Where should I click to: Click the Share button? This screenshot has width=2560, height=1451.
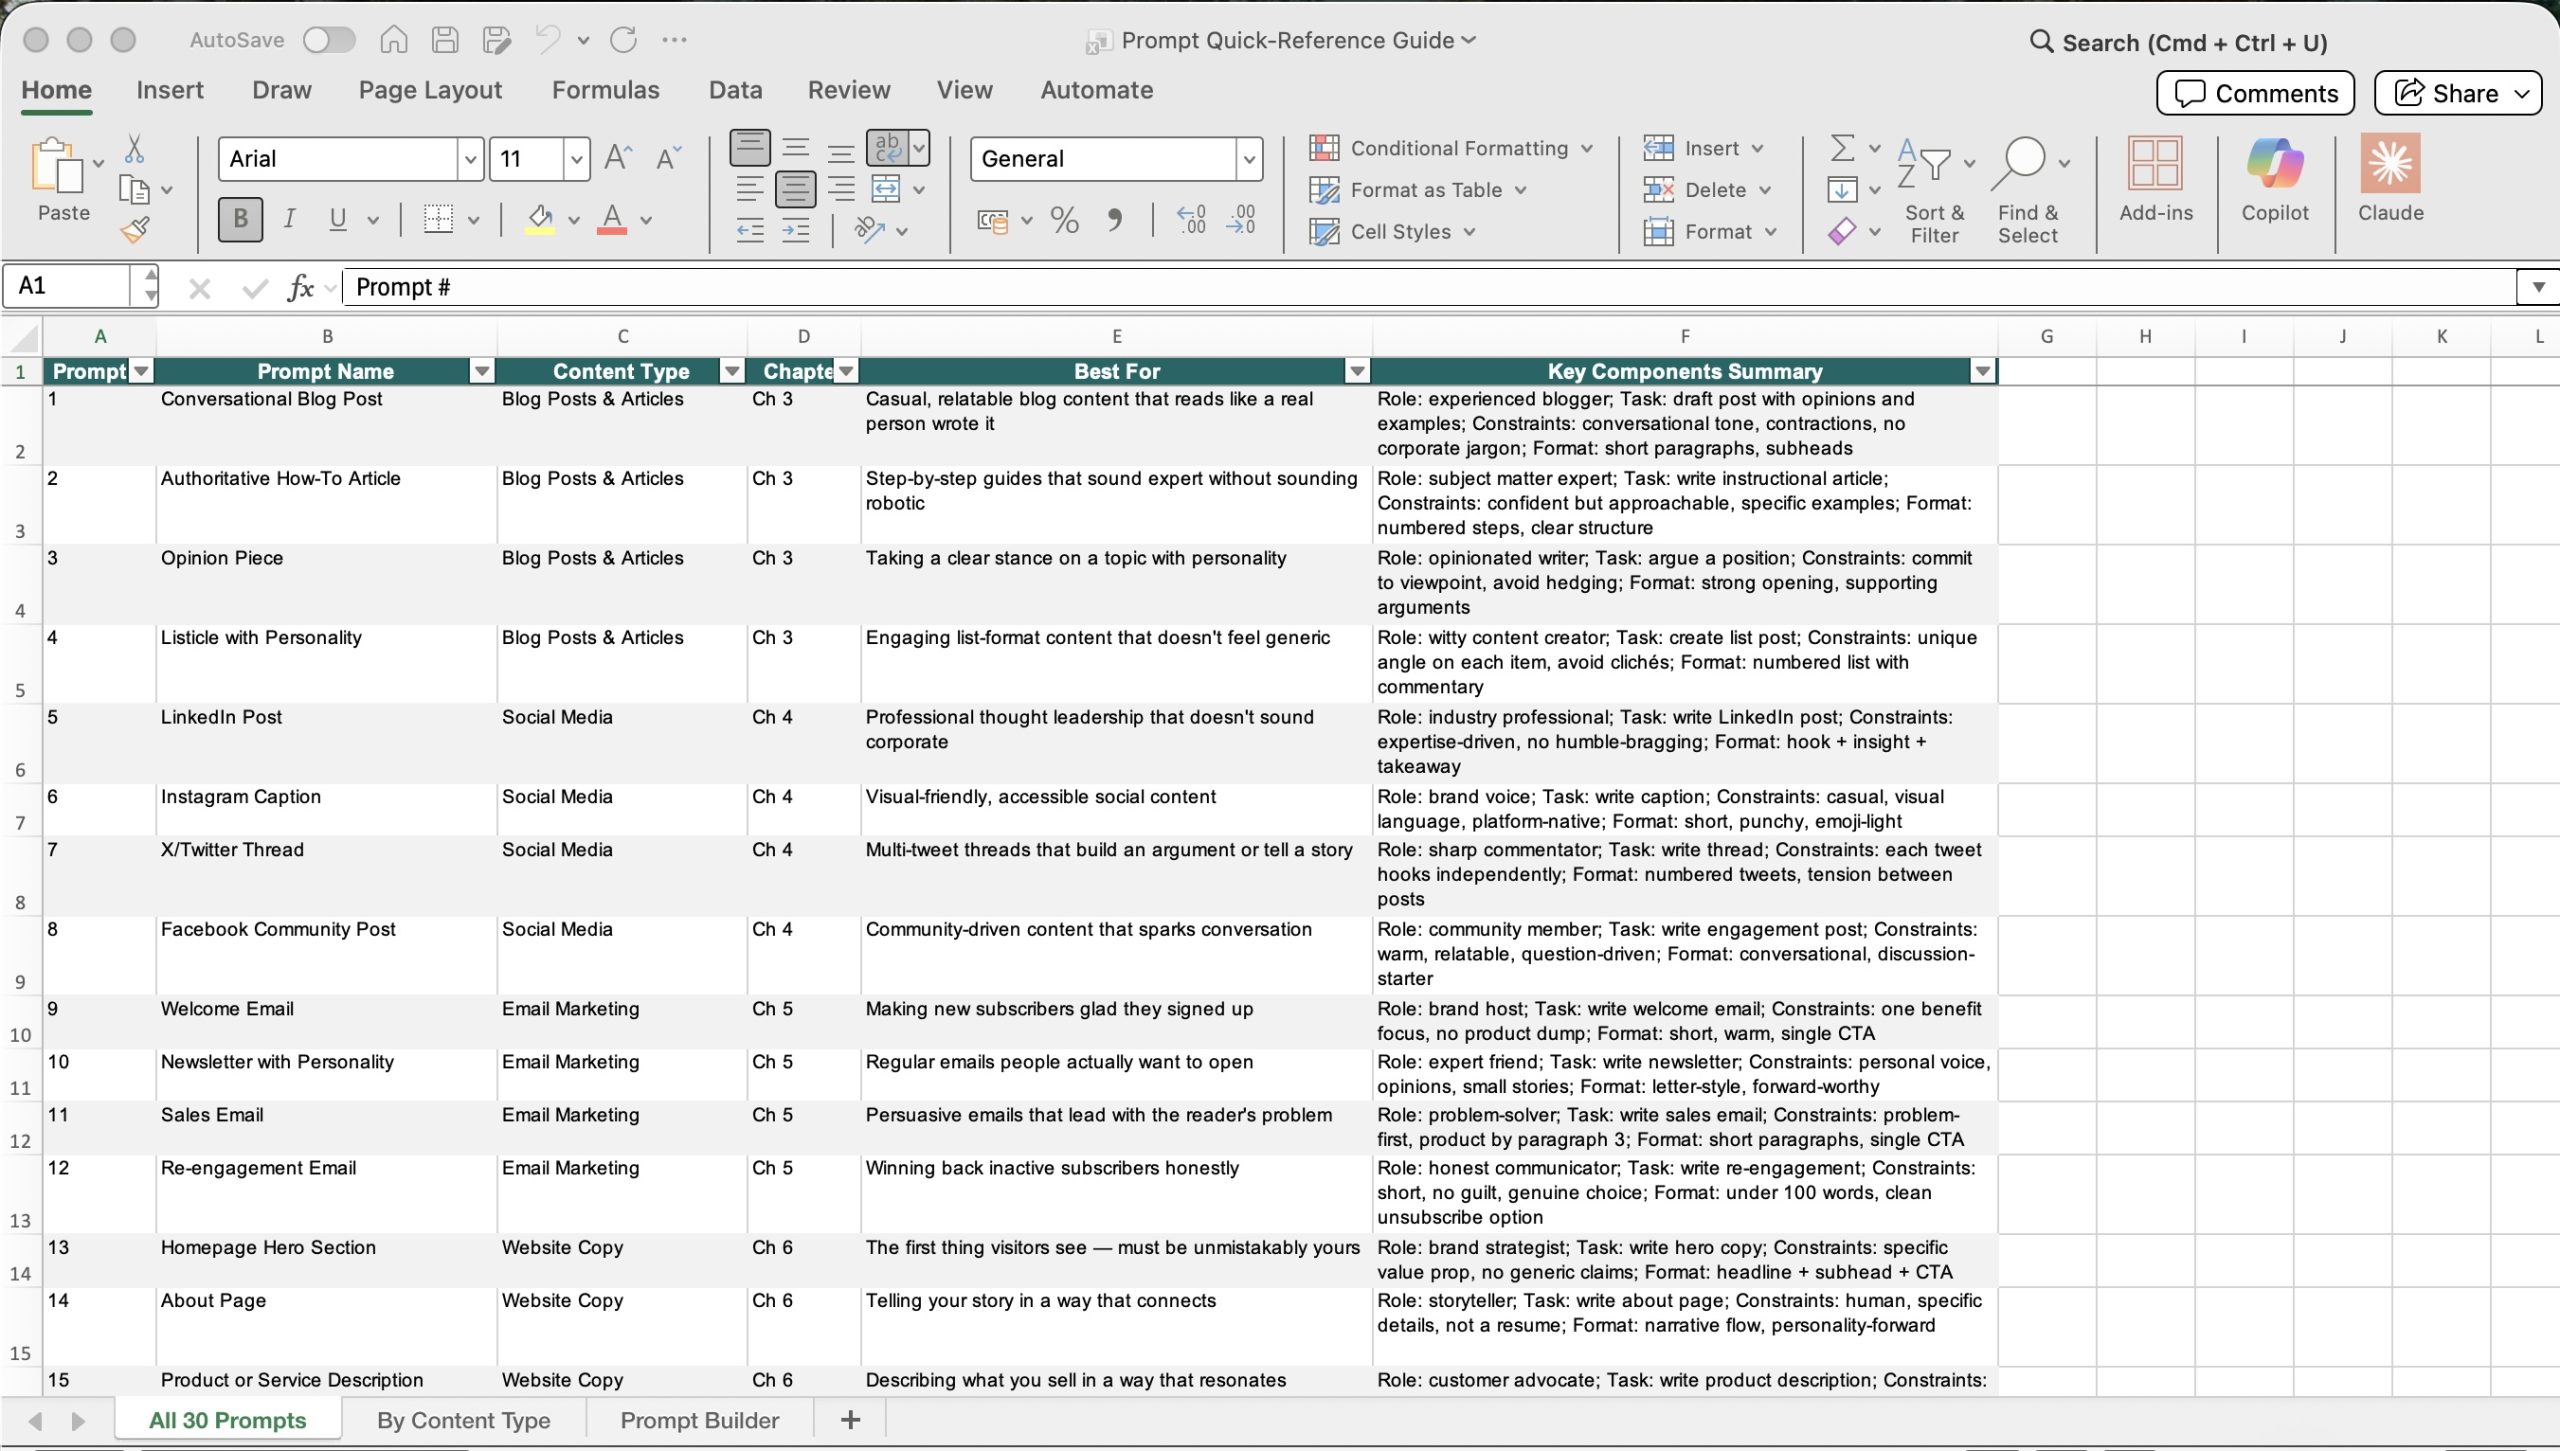click(2456, 93)
